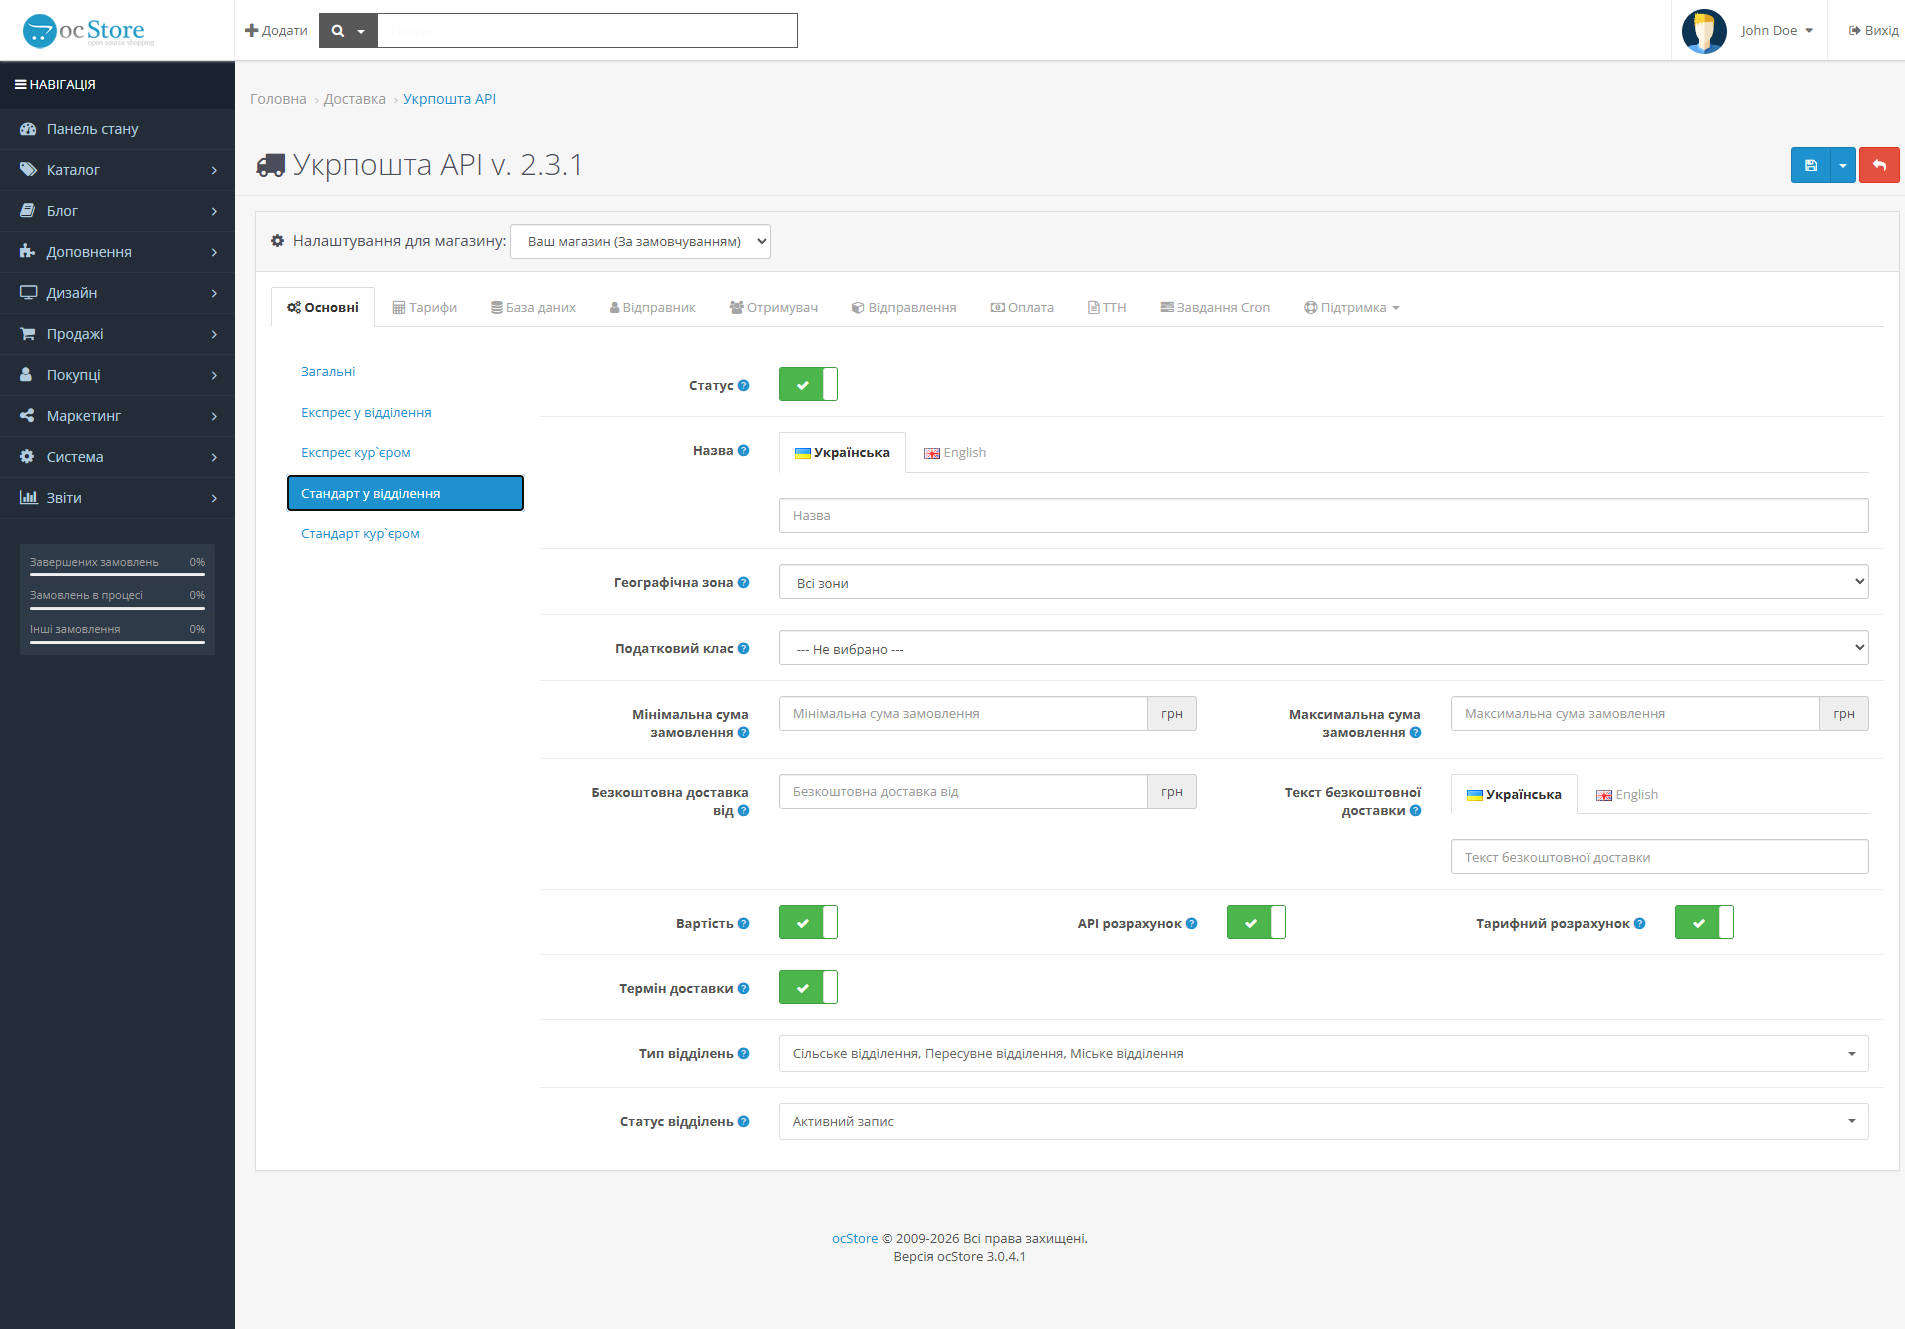Switch to the Відправлення tab
This screenshot has height=1329, width=1905.
tap(904, 307)
